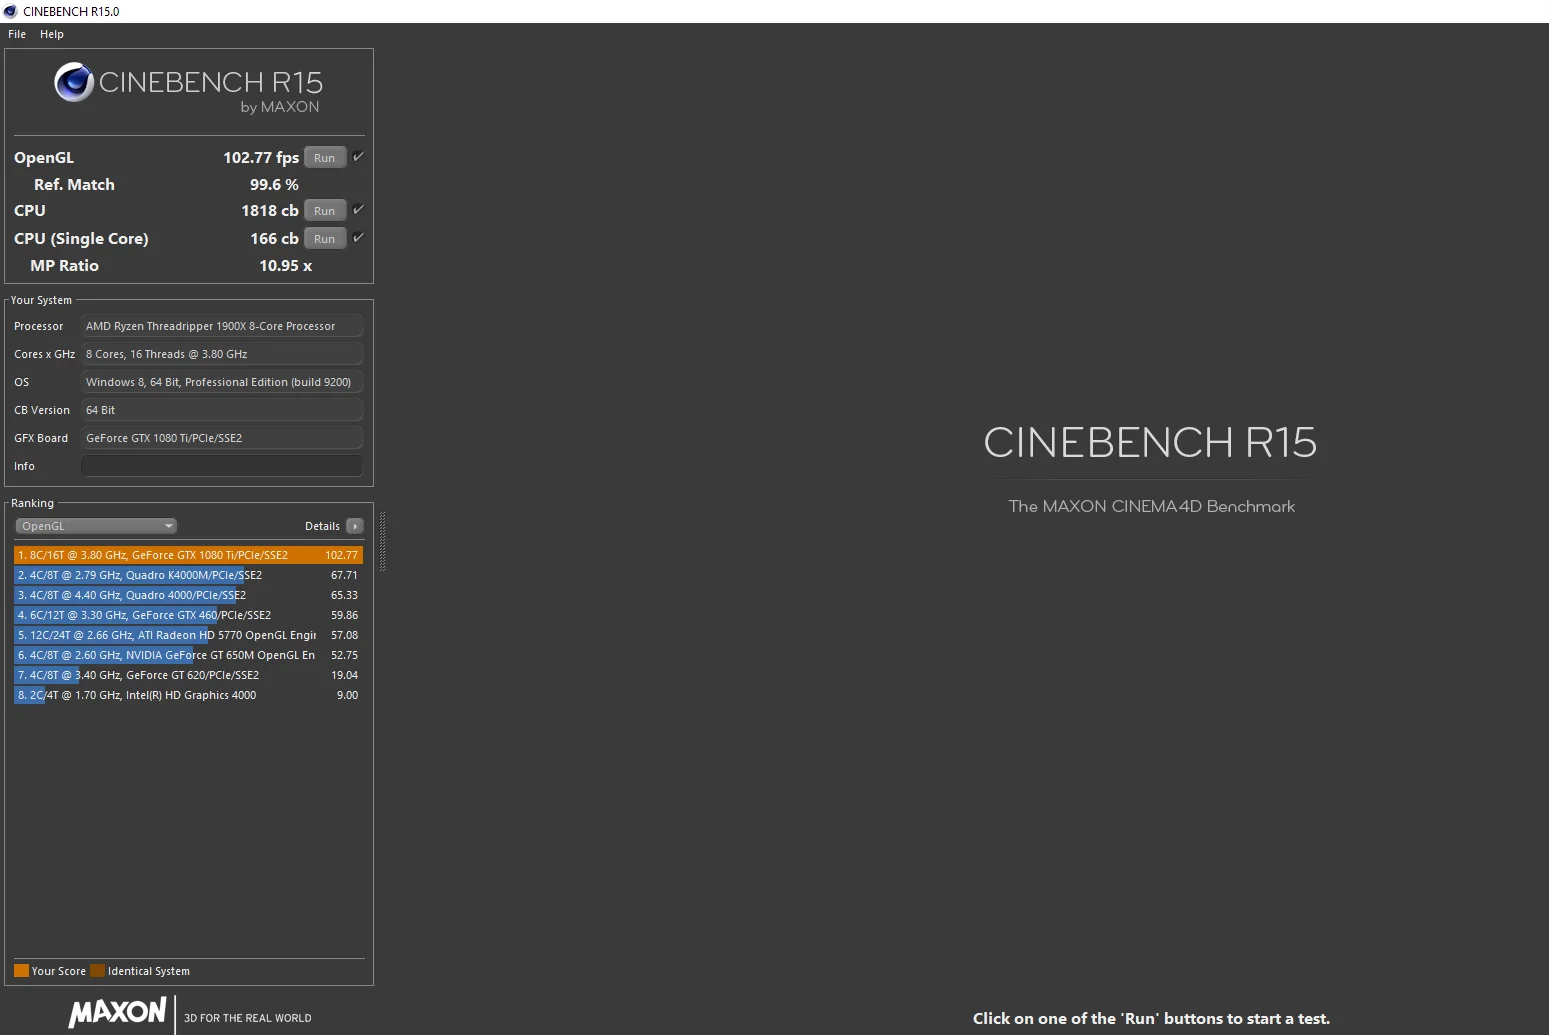Select ranking row 6 GeForce GT 650M

(188, 655)
